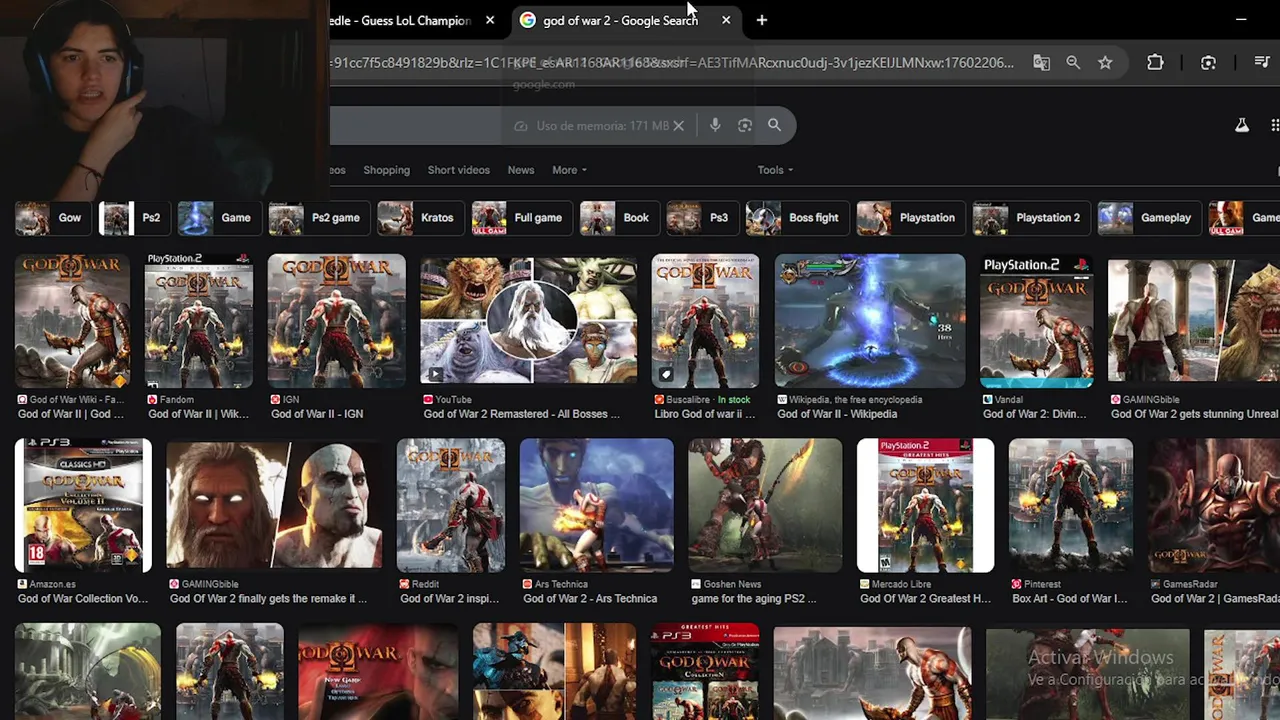Filter images by the Kratos chip
The height and width of the screenshot is (720, 1280).
[419, 218]
